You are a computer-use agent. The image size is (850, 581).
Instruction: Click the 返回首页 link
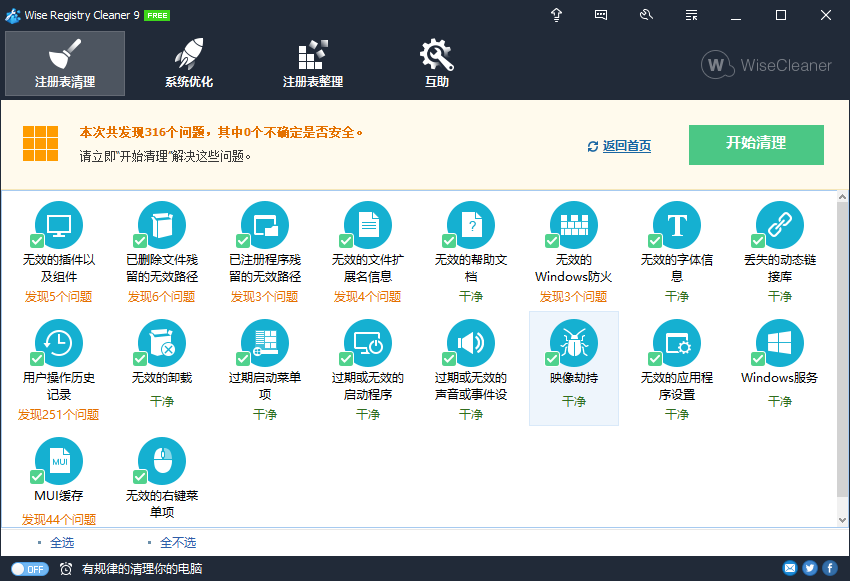[627, 146]
